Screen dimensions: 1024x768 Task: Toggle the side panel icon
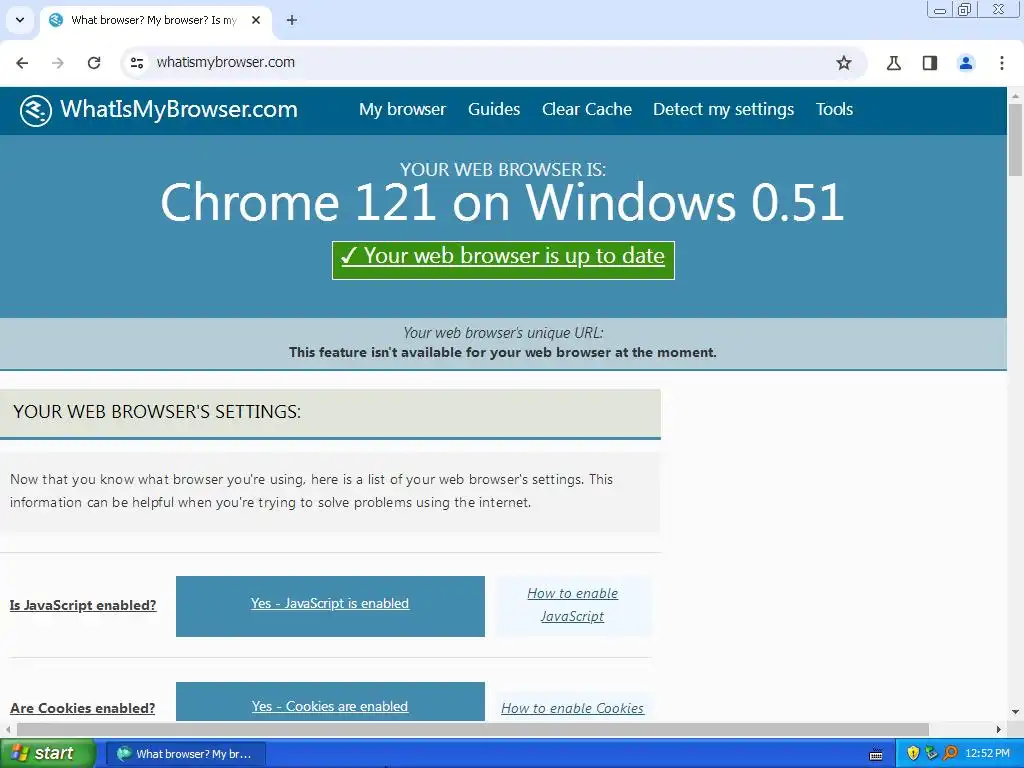(x=929, y=63)
